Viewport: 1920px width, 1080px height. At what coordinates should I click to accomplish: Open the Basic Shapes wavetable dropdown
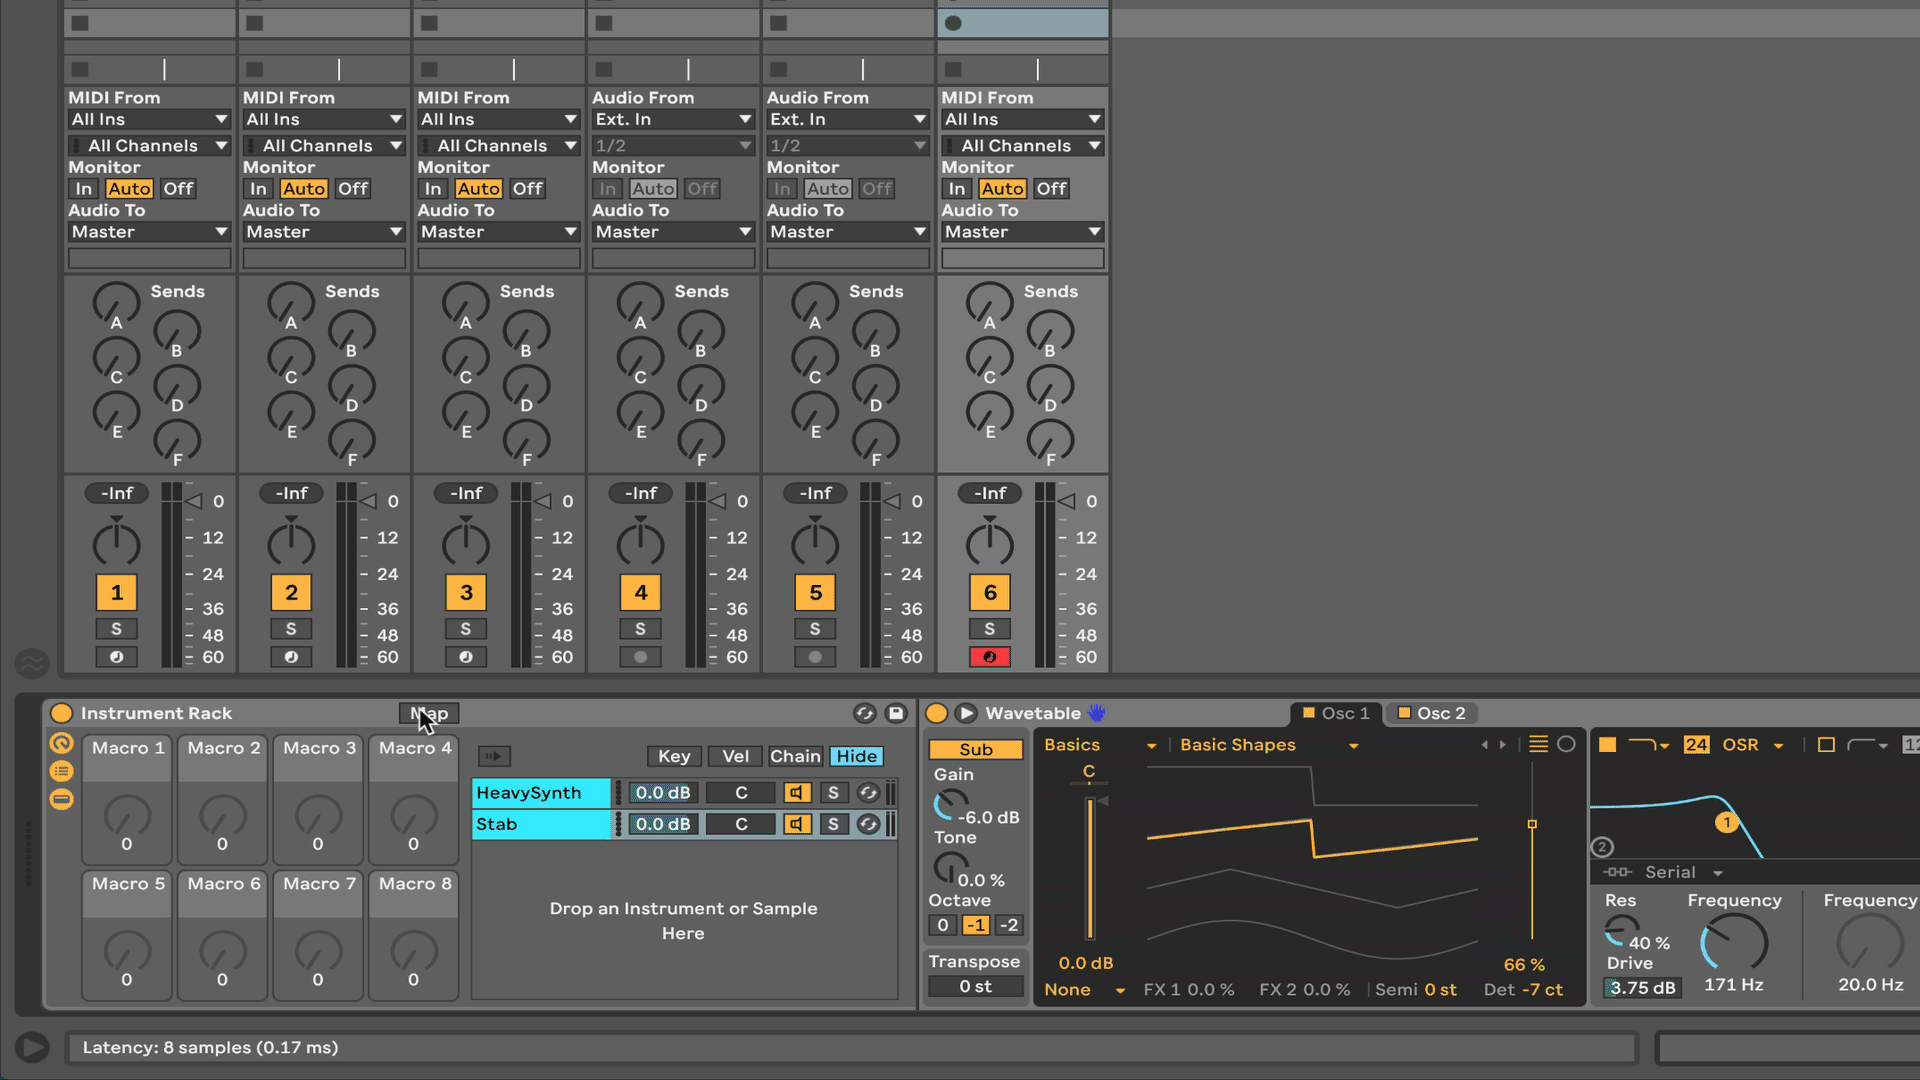[1268, 745]
